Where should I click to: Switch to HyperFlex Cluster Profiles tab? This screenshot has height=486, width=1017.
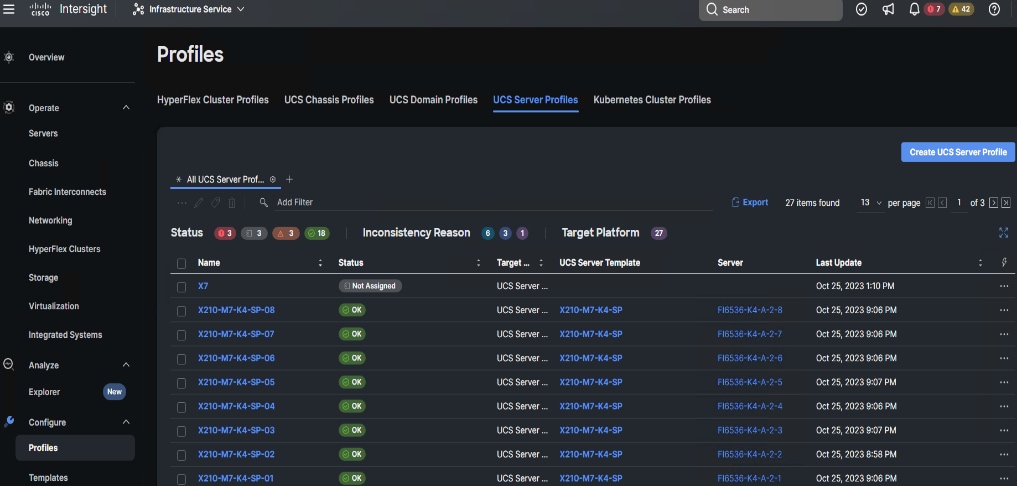[x=213, y=100]
